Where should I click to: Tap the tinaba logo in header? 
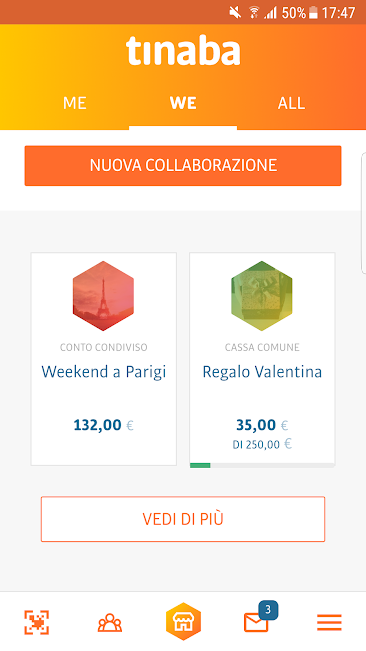pos(183,51)
